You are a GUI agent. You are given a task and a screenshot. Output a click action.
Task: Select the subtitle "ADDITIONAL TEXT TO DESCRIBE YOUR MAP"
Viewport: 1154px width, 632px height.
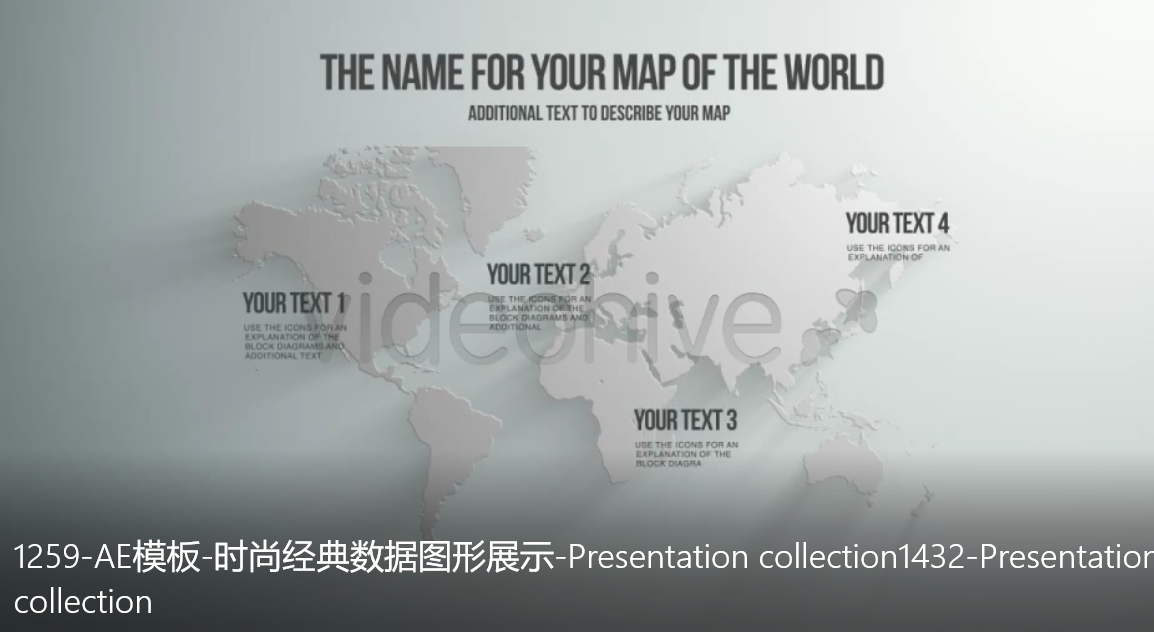pos(599,113)
